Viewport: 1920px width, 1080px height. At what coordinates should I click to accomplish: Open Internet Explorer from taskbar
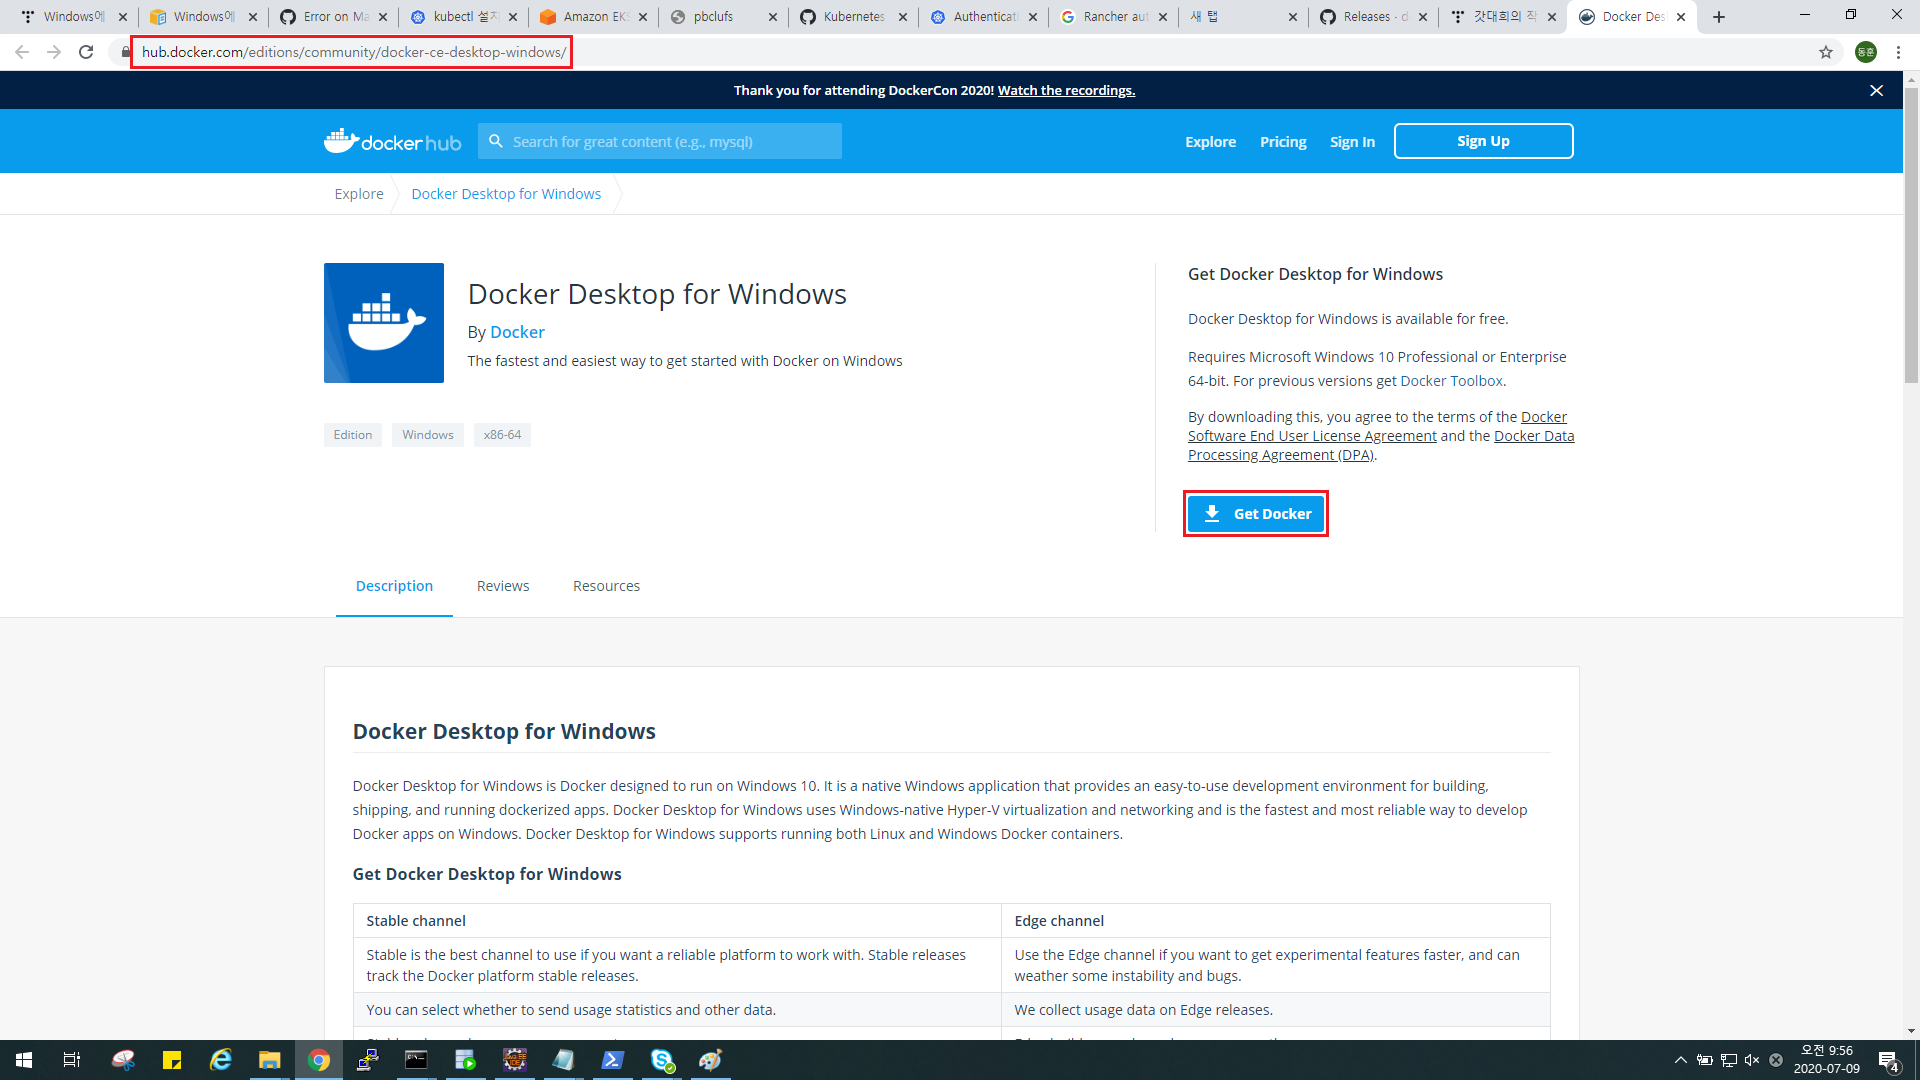click(x=220, y=1060)
